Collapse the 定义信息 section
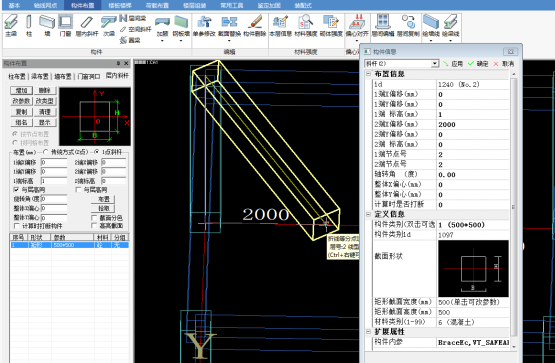 click(368, 214)
